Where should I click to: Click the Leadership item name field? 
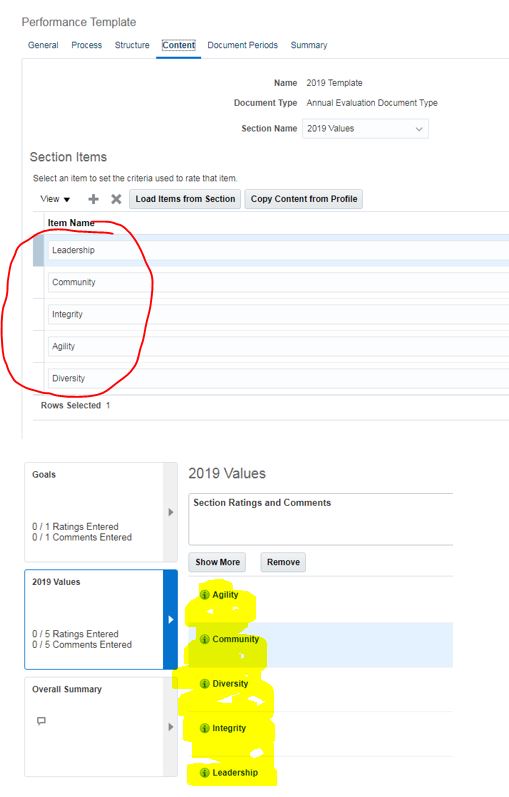click(279, 250)
